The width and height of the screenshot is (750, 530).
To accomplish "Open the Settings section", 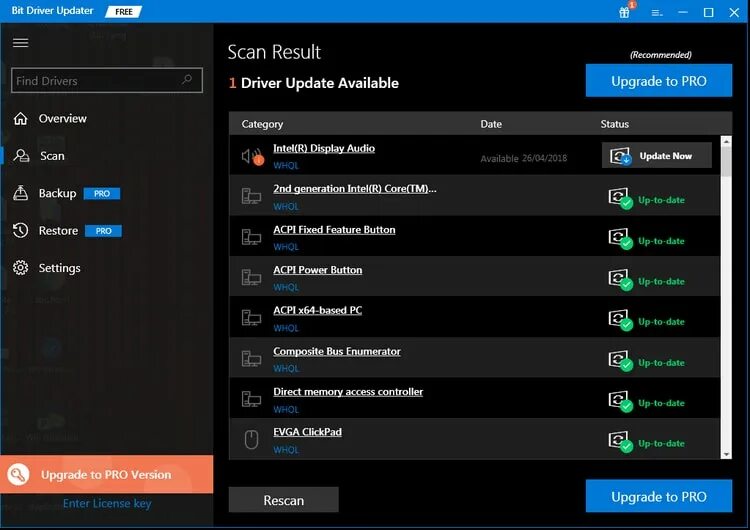I will point(59,268).
